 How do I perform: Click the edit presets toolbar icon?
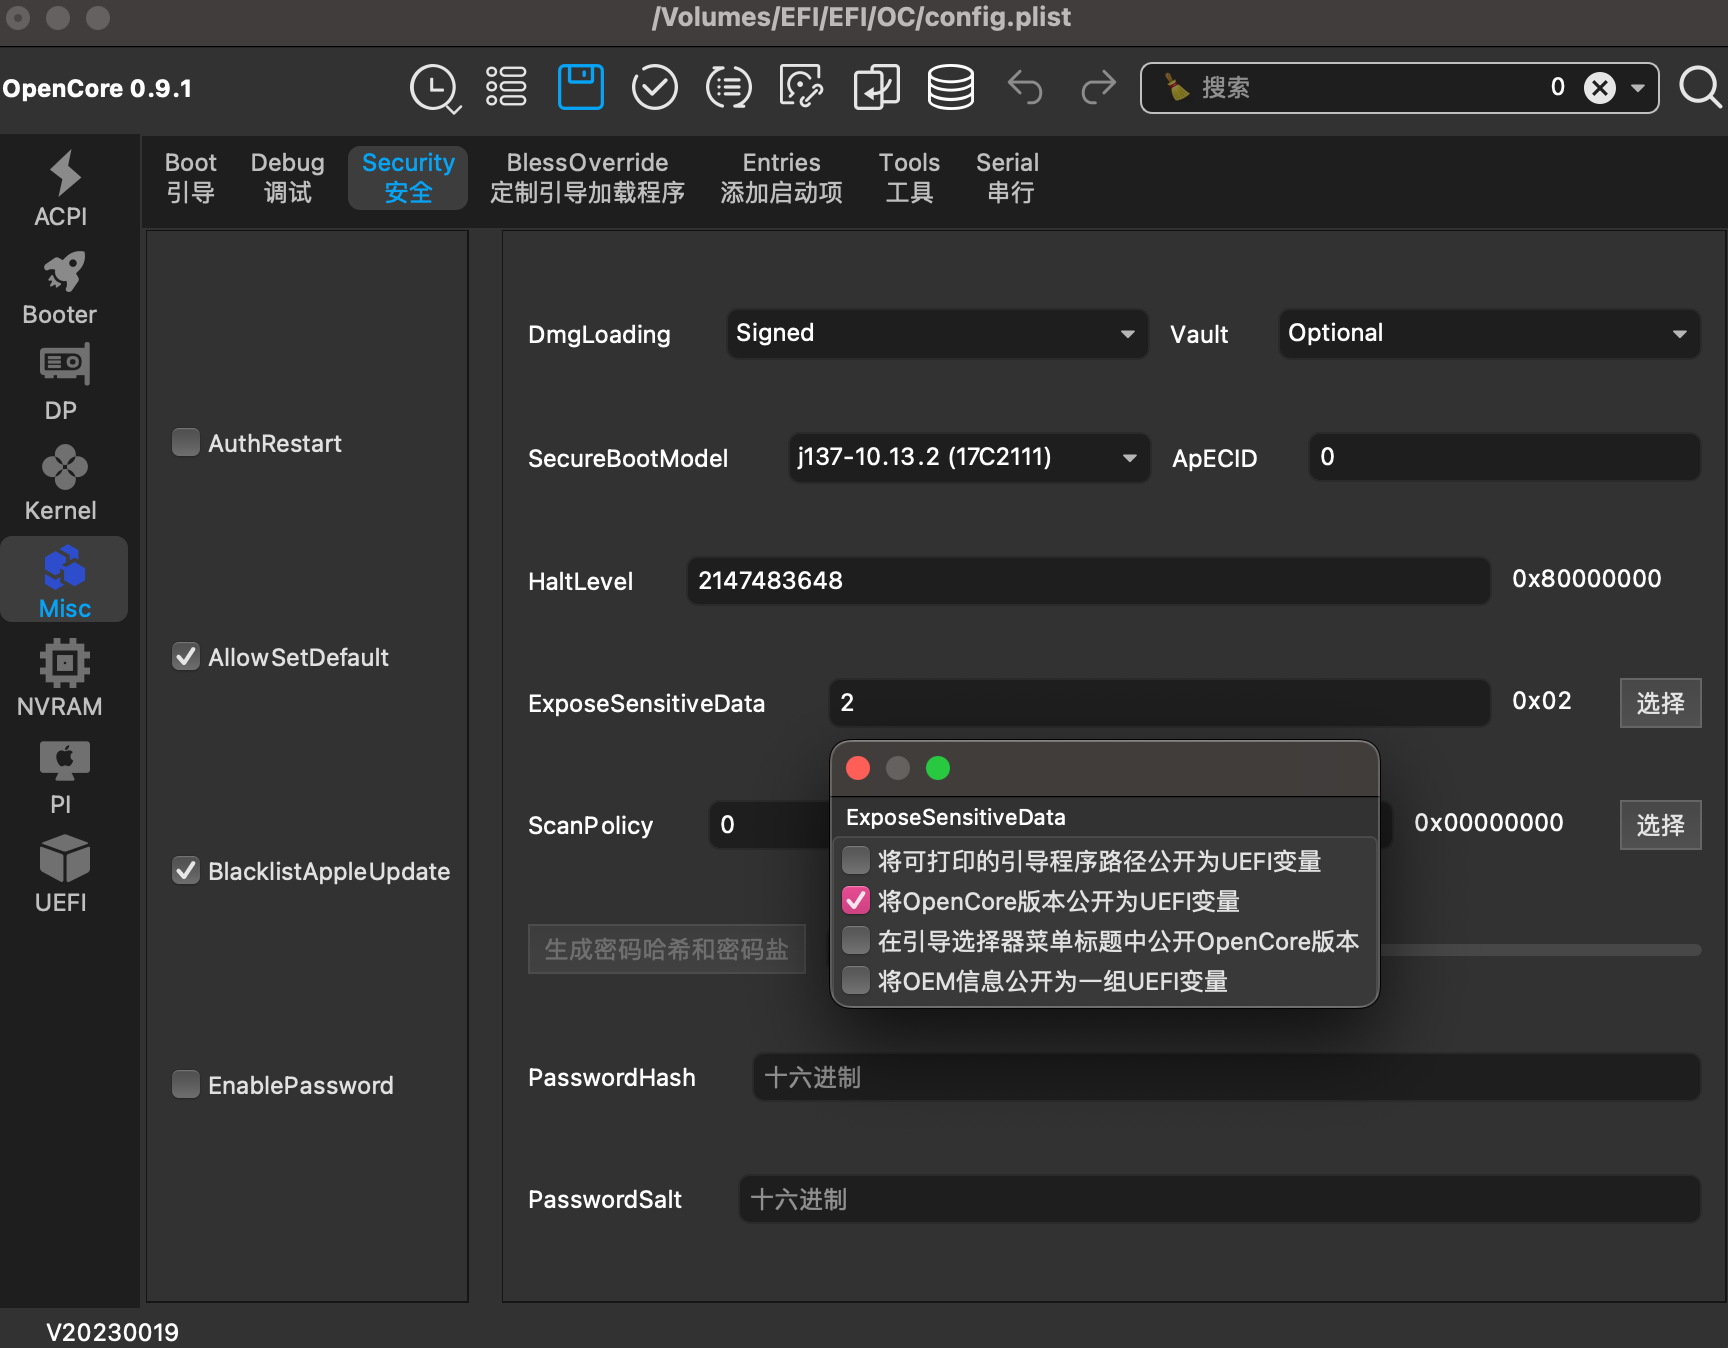[802, 87]
